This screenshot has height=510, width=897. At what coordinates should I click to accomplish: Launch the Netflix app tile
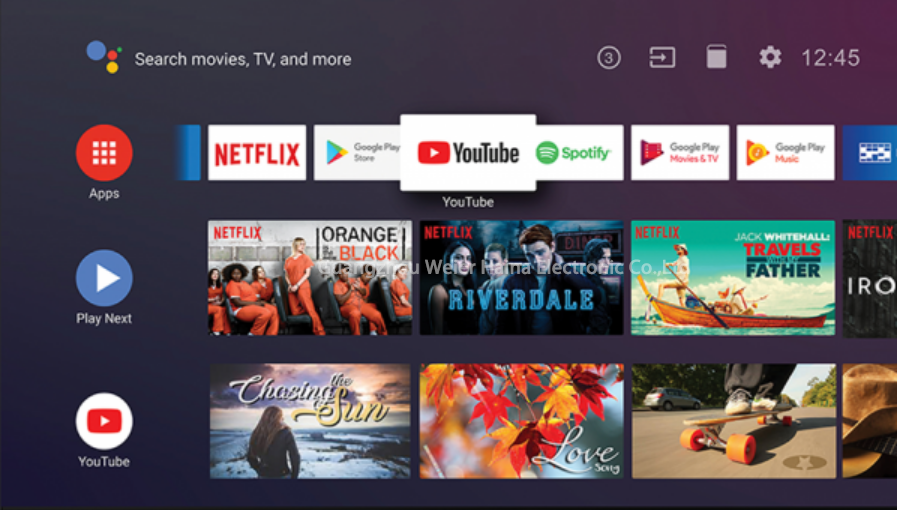click(x=257, y=153)
